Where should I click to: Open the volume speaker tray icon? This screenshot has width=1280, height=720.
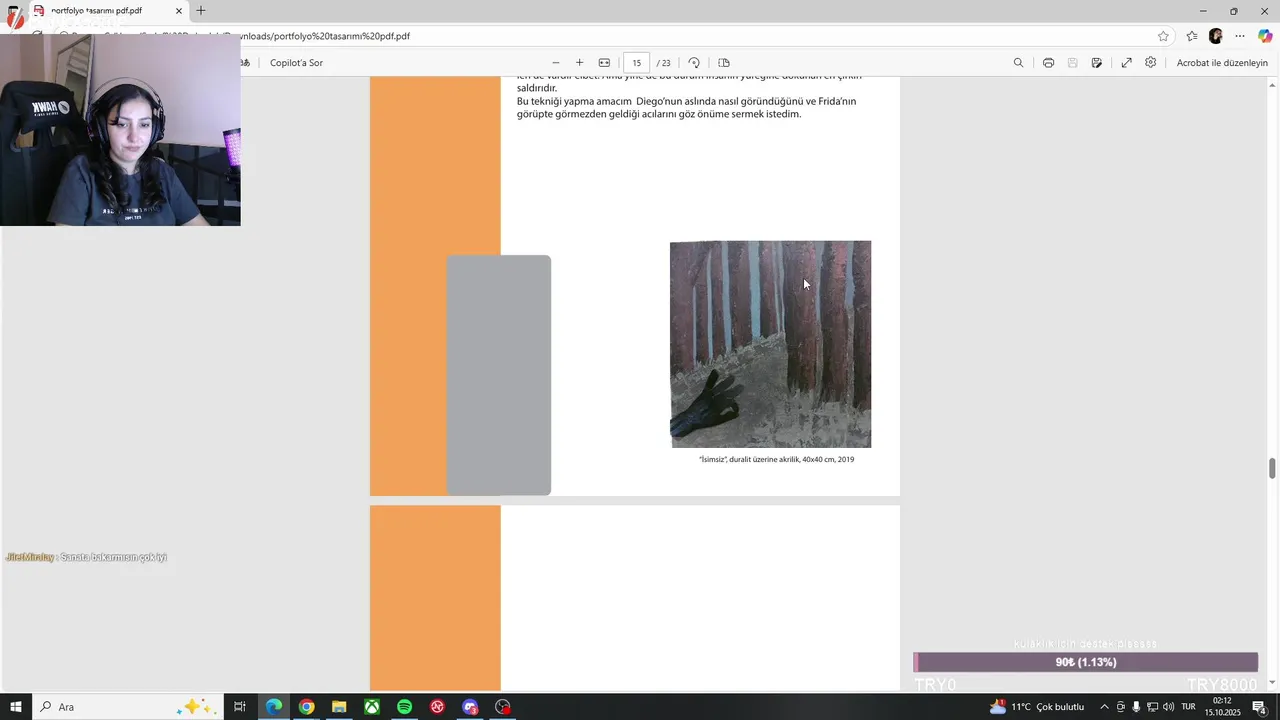coord(1168,707)
